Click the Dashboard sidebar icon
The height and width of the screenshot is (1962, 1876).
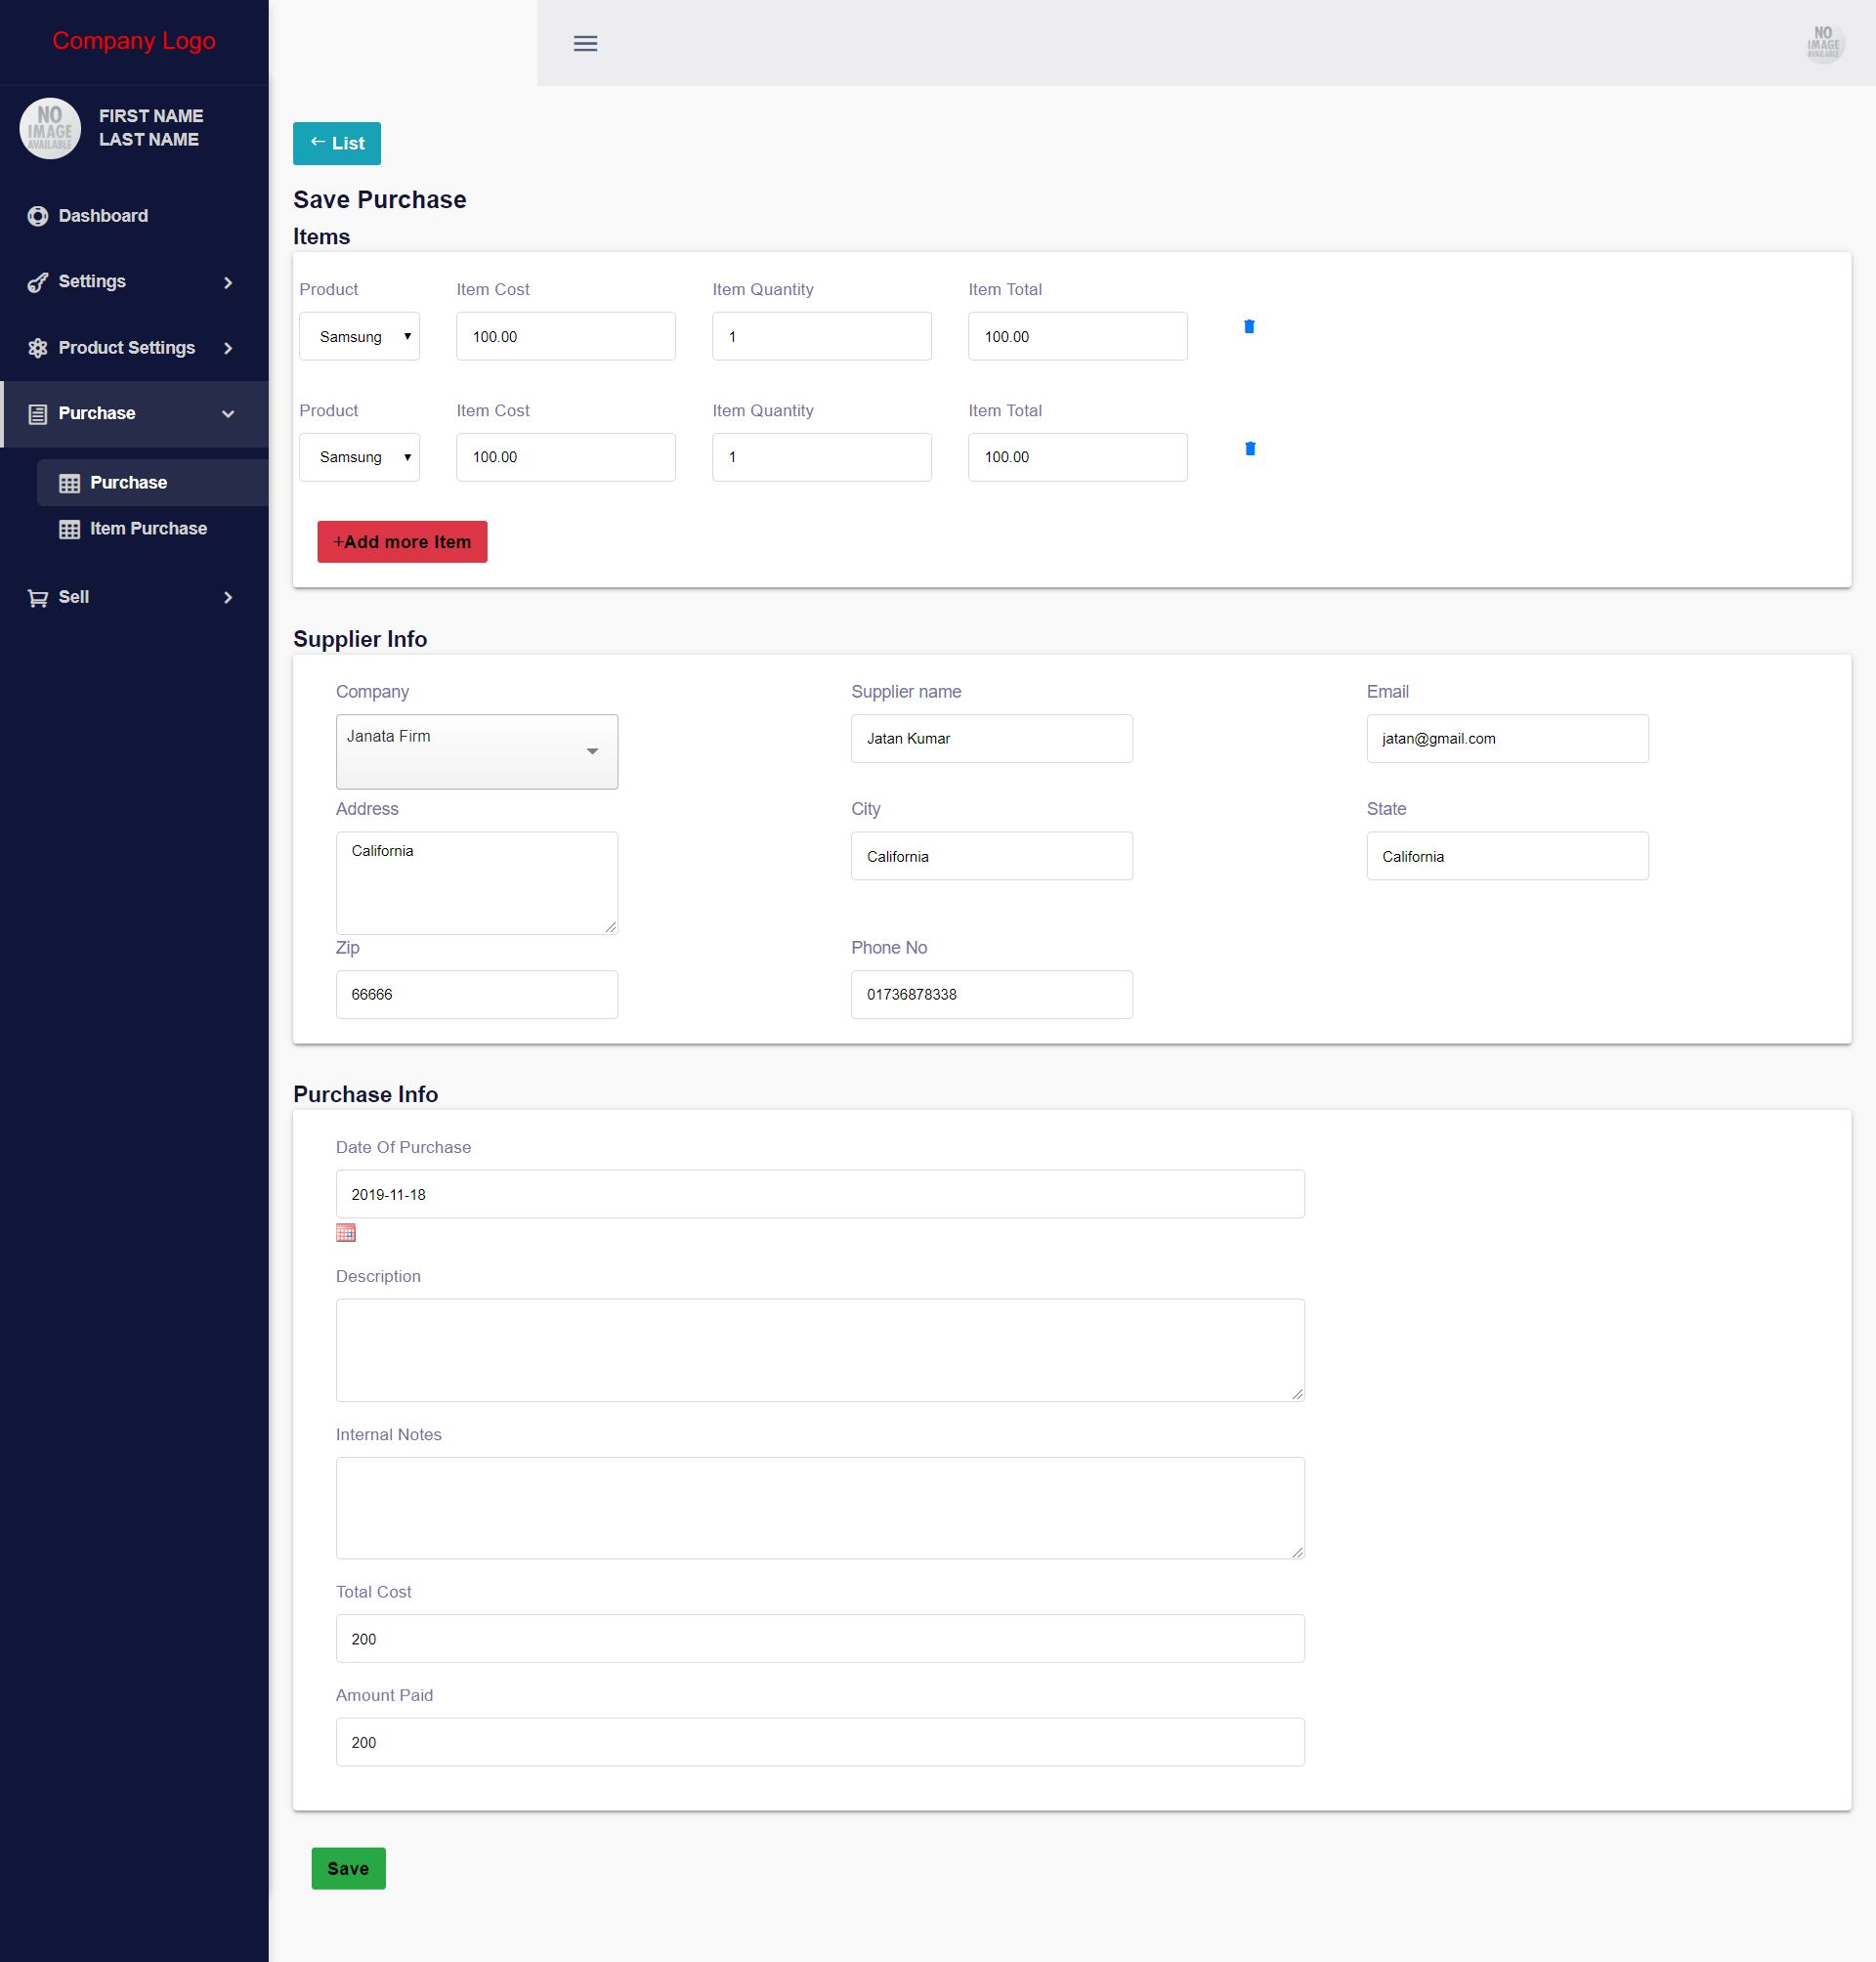(x=38, y=216)
